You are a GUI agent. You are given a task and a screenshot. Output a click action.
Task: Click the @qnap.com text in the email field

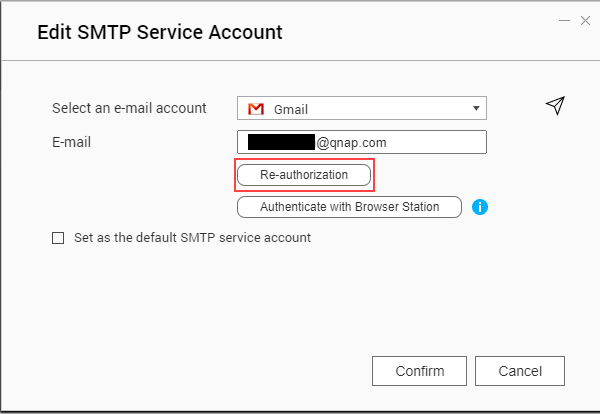(x=351, y=142)
